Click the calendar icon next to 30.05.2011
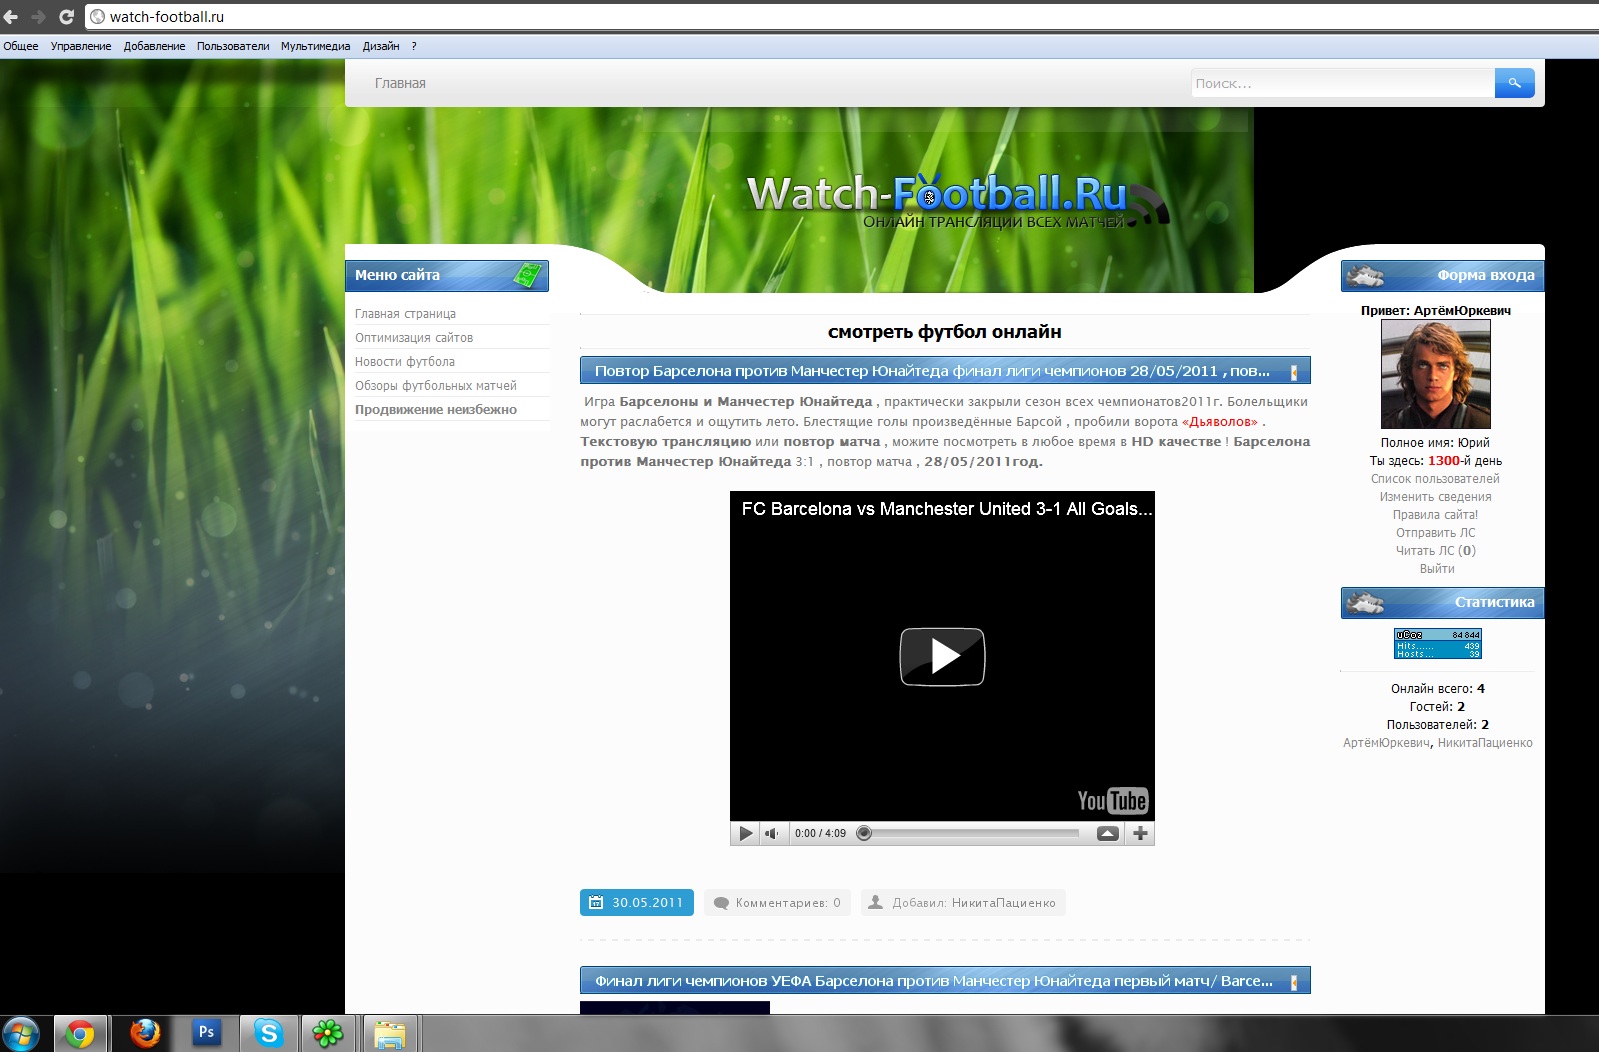 pos(596,902)
